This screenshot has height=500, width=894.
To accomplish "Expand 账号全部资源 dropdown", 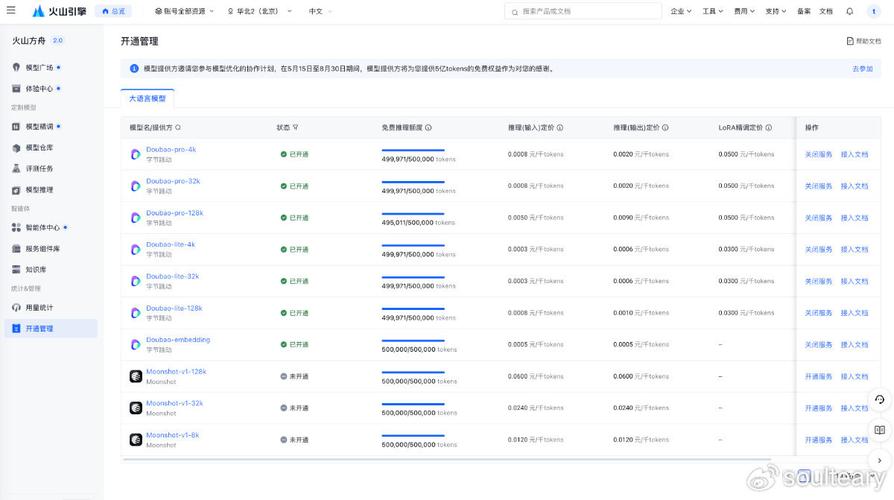I will pyautogui.click(x=184, y=11).
